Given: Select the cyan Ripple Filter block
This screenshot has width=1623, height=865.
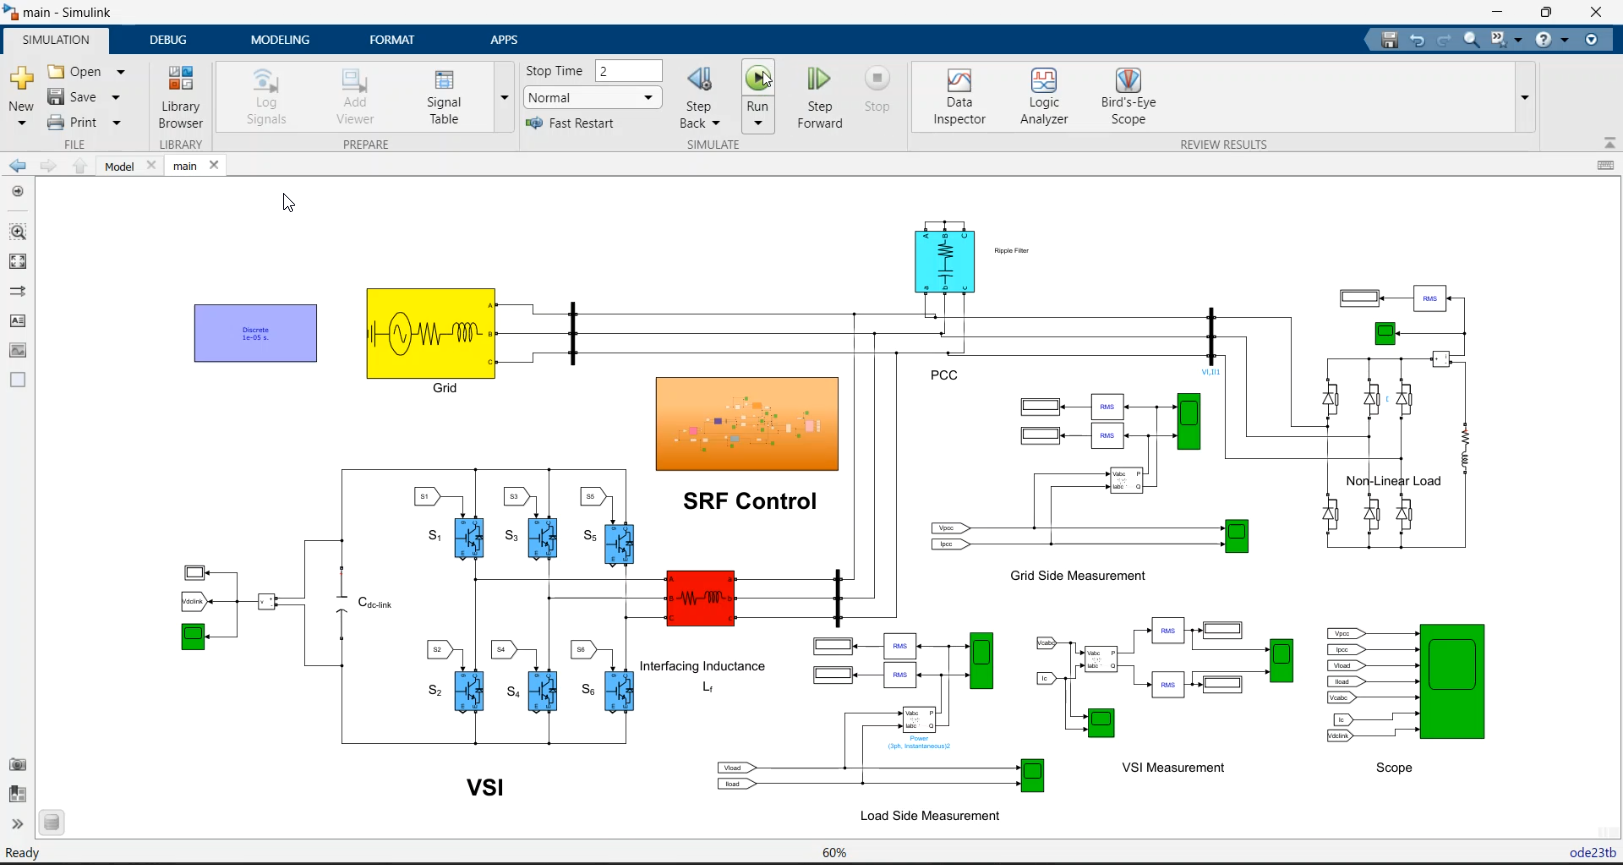Looking at the screenshot, I should pyautogui.click(x=945, y=261).
